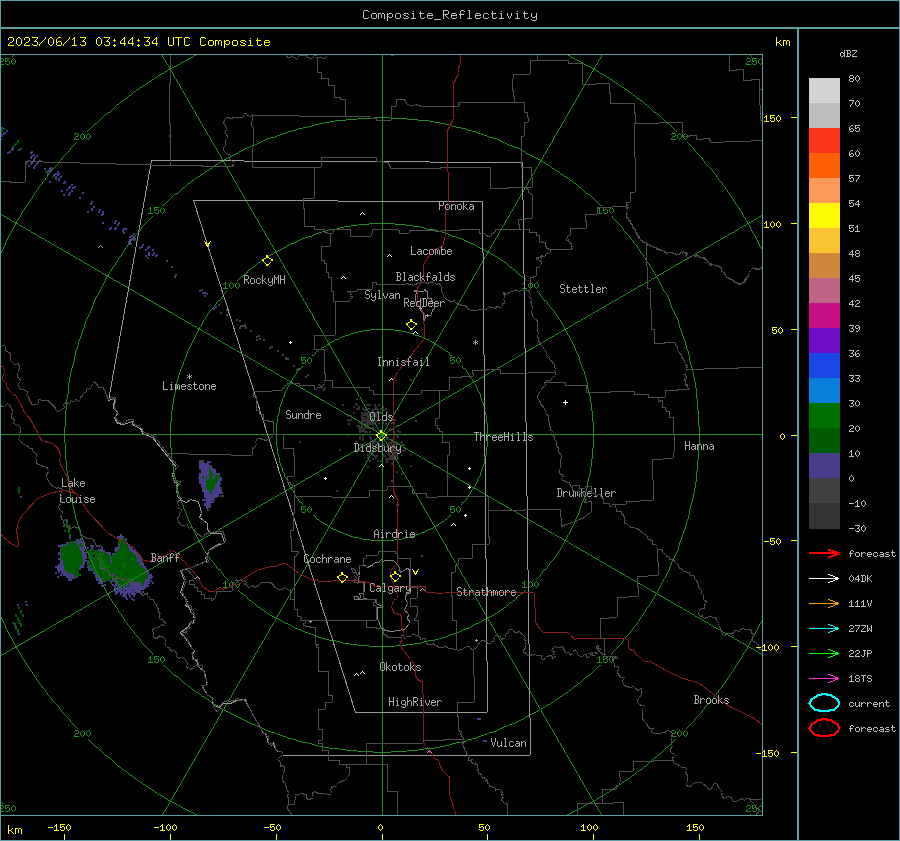Click the small green echo north of Banff
The width and height of the screenshot is (900, 841).
pyautogui.click(x=210, y=483)
